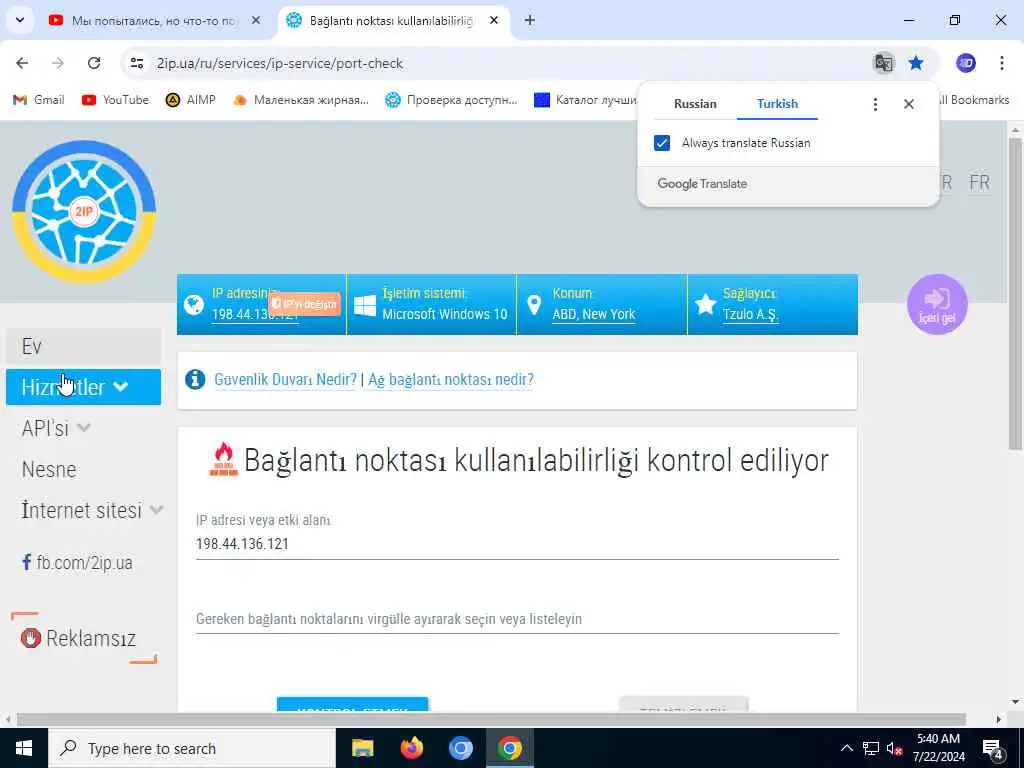Select the Russian tab in translate popup
This screenshot has width=1024, height=768.
[695, 104]
